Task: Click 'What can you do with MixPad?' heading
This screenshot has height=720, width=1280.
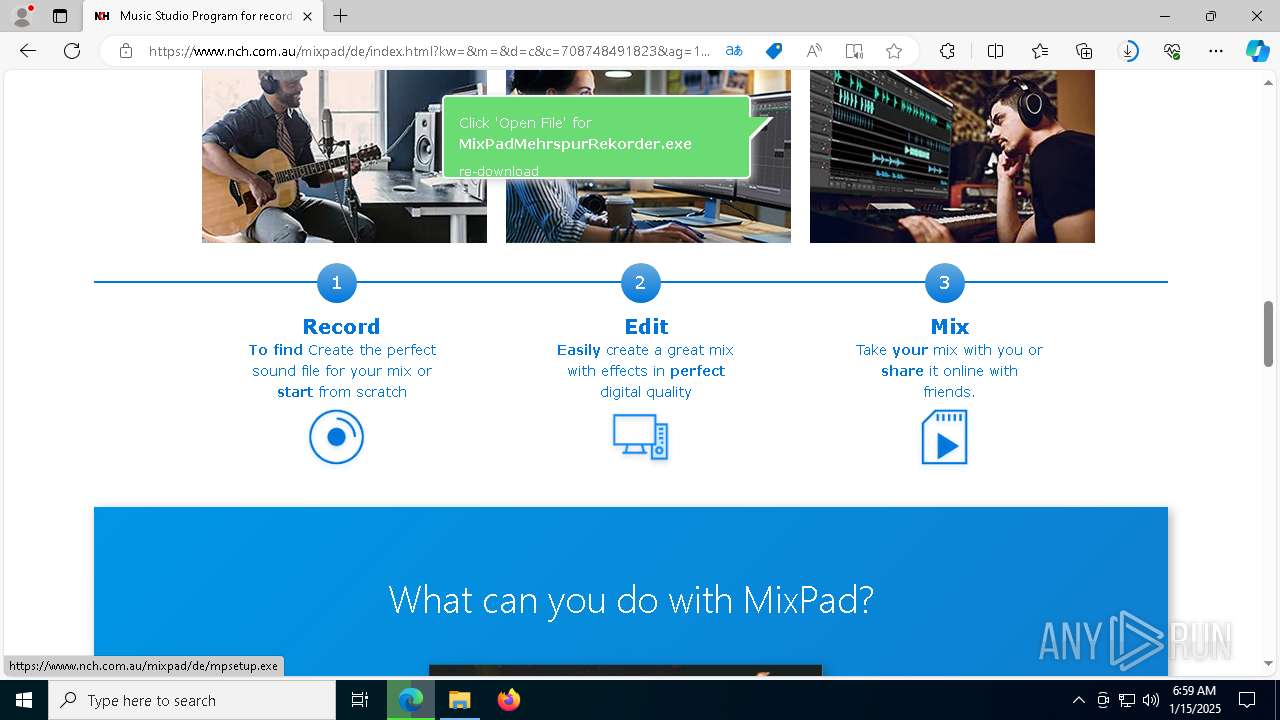Action: pyautogui.click(x=631, y=599)
